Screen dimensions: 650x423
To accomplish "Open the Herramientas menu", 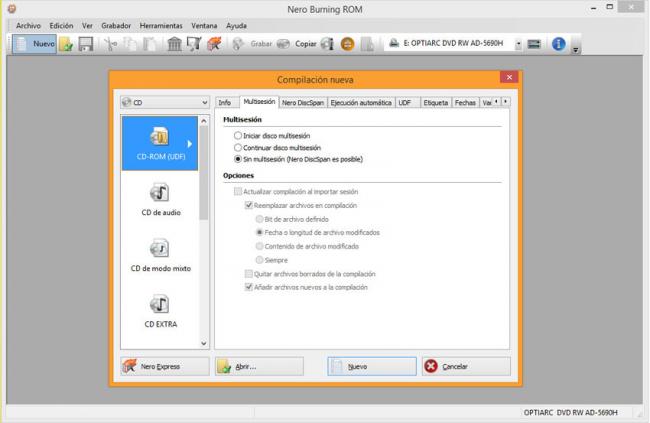I will click(x=161, y=26).
